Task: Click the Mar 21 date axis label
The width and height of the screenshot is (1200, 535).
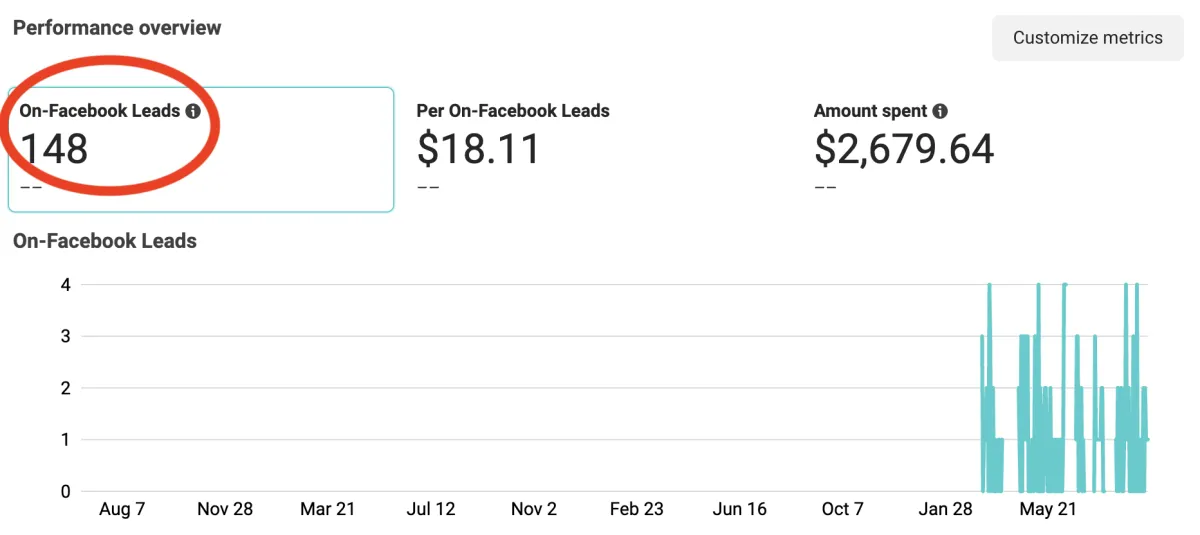Action: coord(328,509)
